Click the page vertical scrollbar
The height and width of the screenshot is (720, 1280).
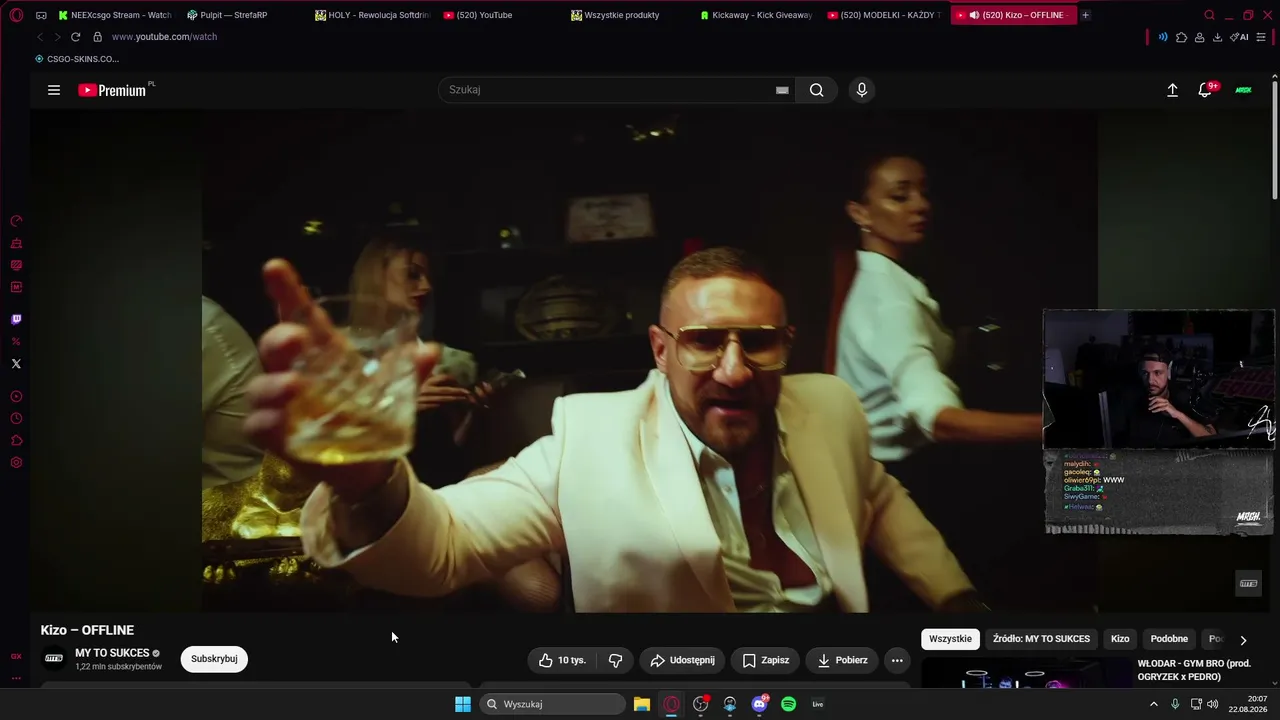[x=1275, y=140]
